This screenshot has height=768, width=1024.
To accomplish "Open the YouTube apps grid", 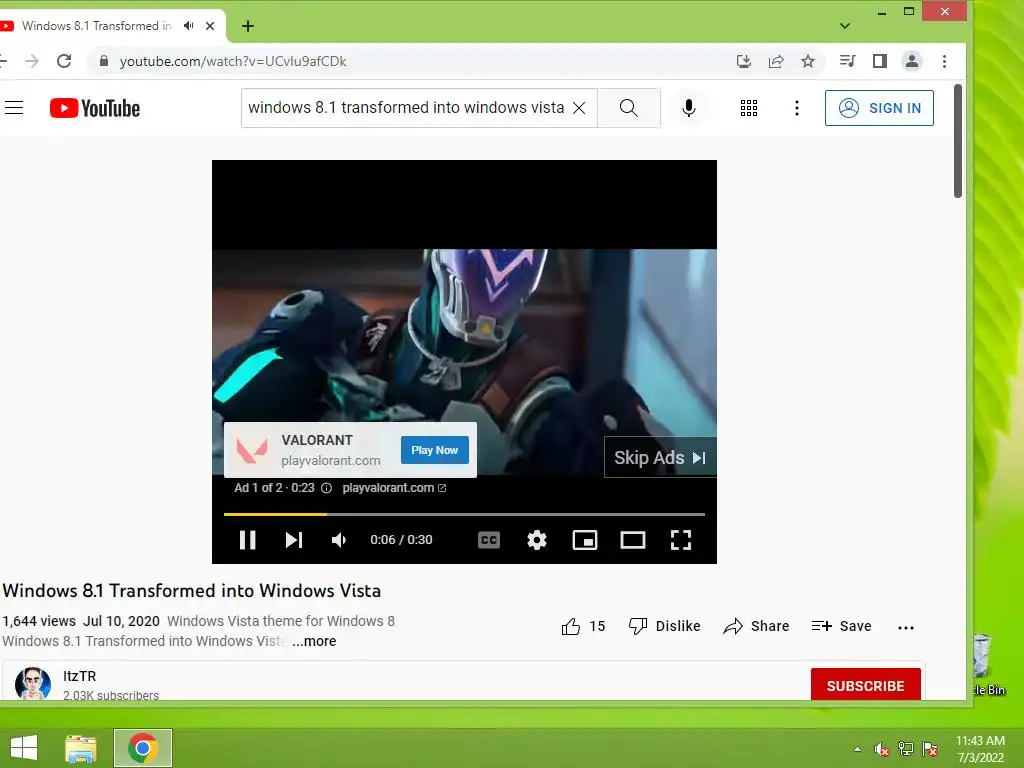I will pos(748,108).
